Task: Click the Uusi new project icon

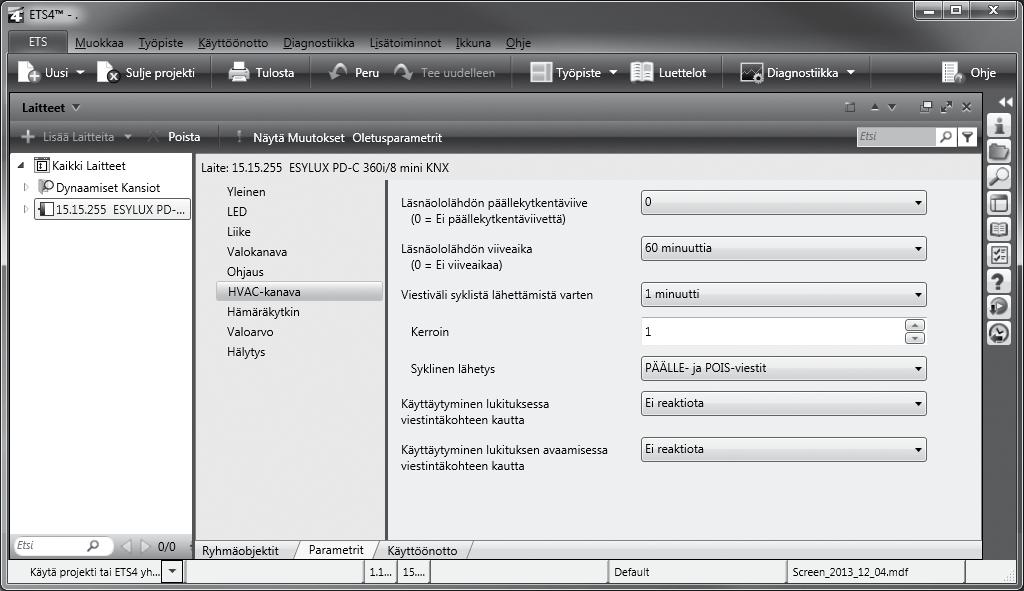Action: pyautogui.click(x=29, y=72)
